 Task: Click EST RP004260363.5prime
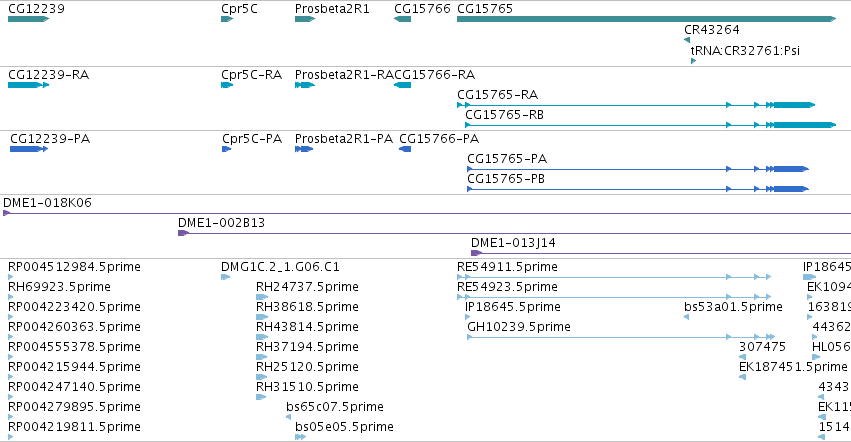coord(74,327)
